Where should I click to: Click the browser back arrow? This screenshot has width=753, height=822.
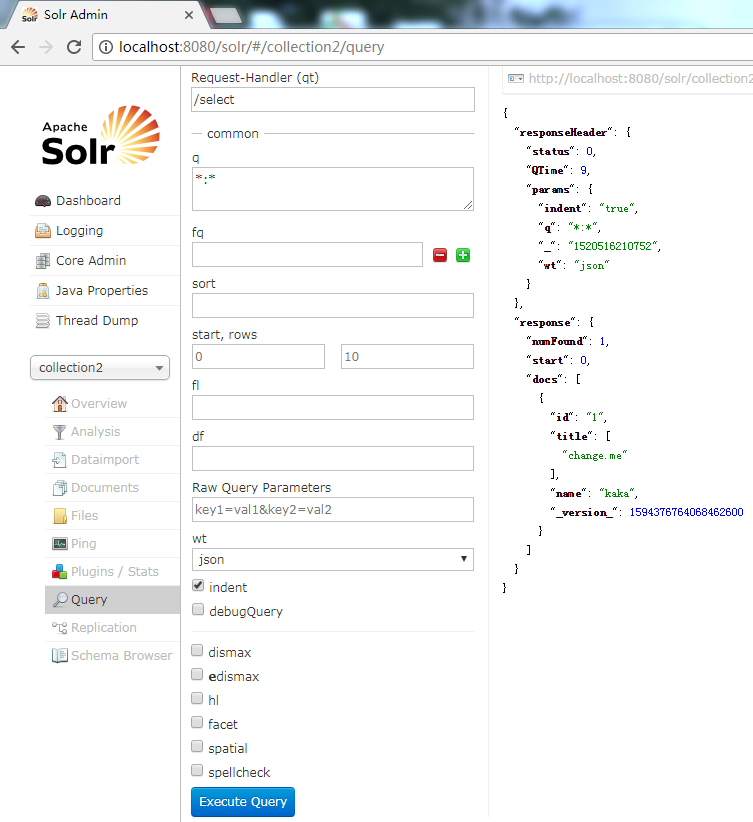(x=18, y=47)
